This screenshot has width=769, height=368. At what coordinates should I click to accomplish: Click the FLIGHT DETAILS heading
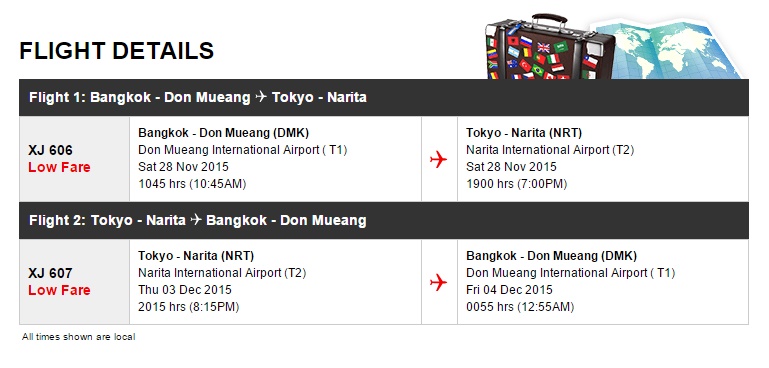click(x=117, y=51)
